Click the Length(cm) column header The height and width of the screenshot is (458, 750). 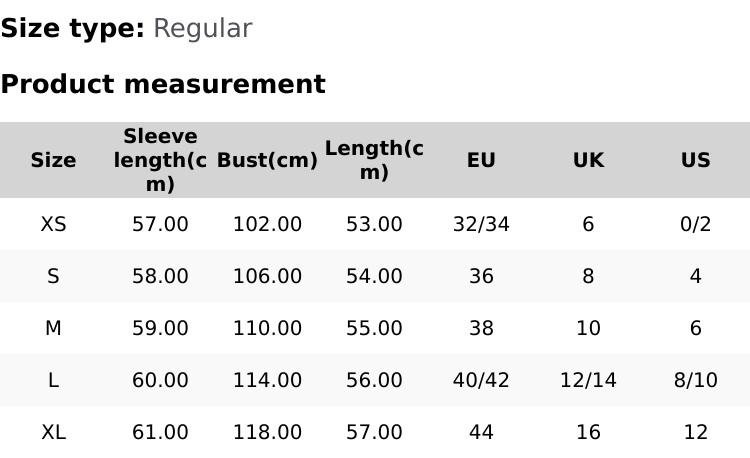(374, 160)
